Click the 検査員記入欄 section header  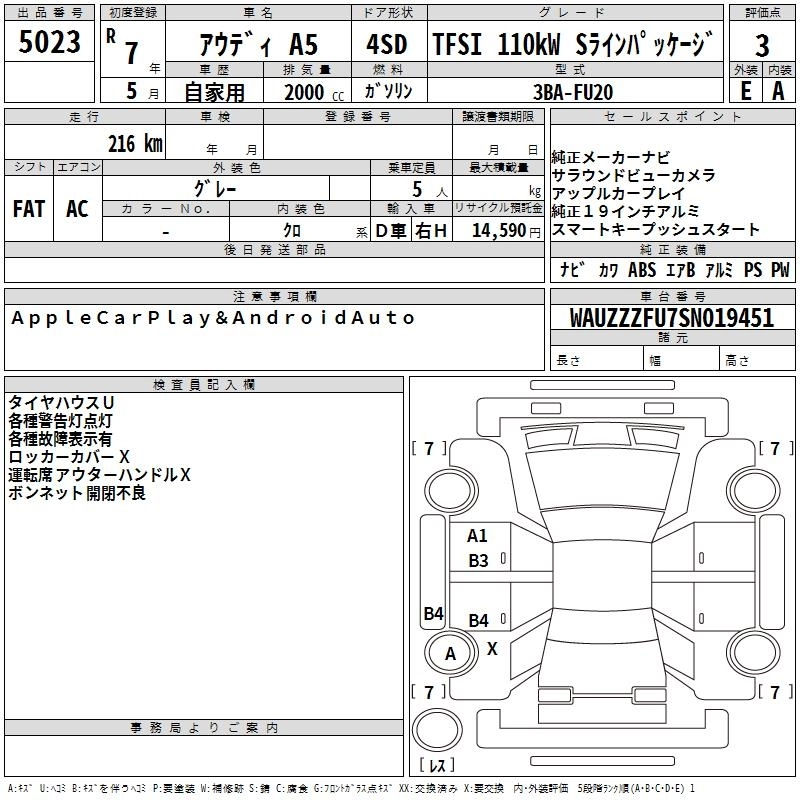(x=204, y=384)
